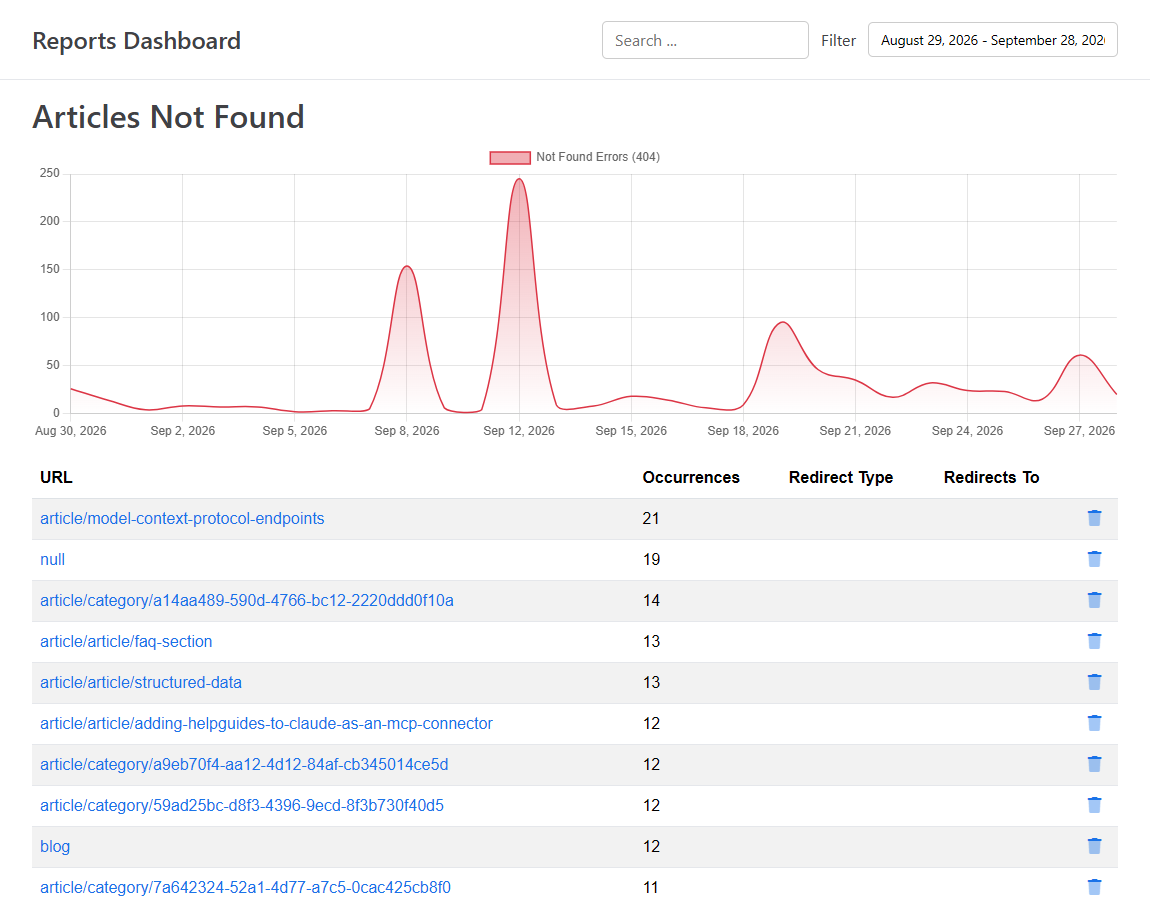Open category a14aa489-590d-4766 link
Screen dimensions: 1150x900
pyautogui.click(x=246, y=601)
